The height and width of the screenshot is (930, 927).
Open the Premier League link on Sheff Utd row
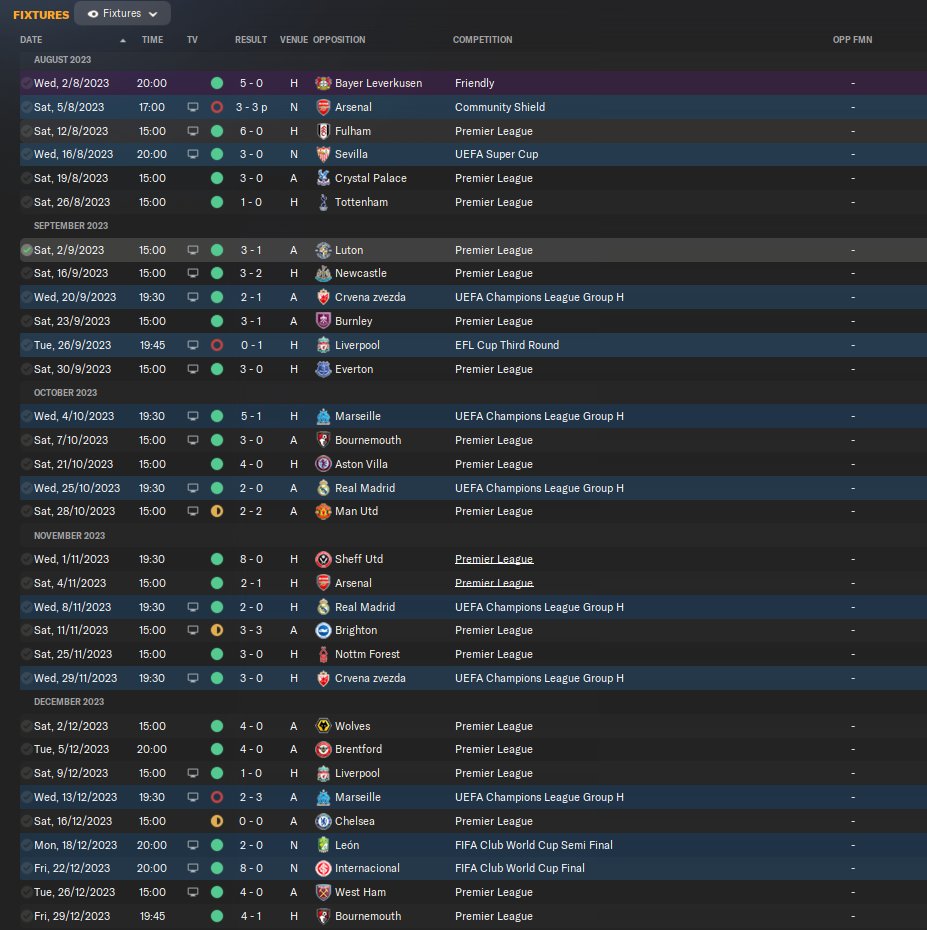493,559
